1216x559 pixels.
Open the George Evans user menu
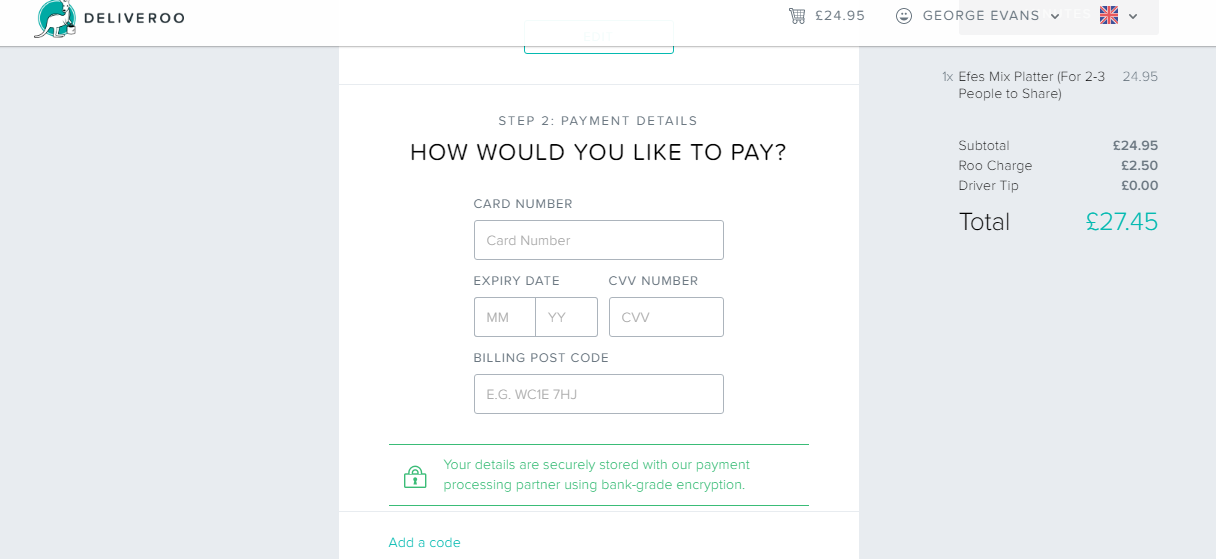pos(981,16)
